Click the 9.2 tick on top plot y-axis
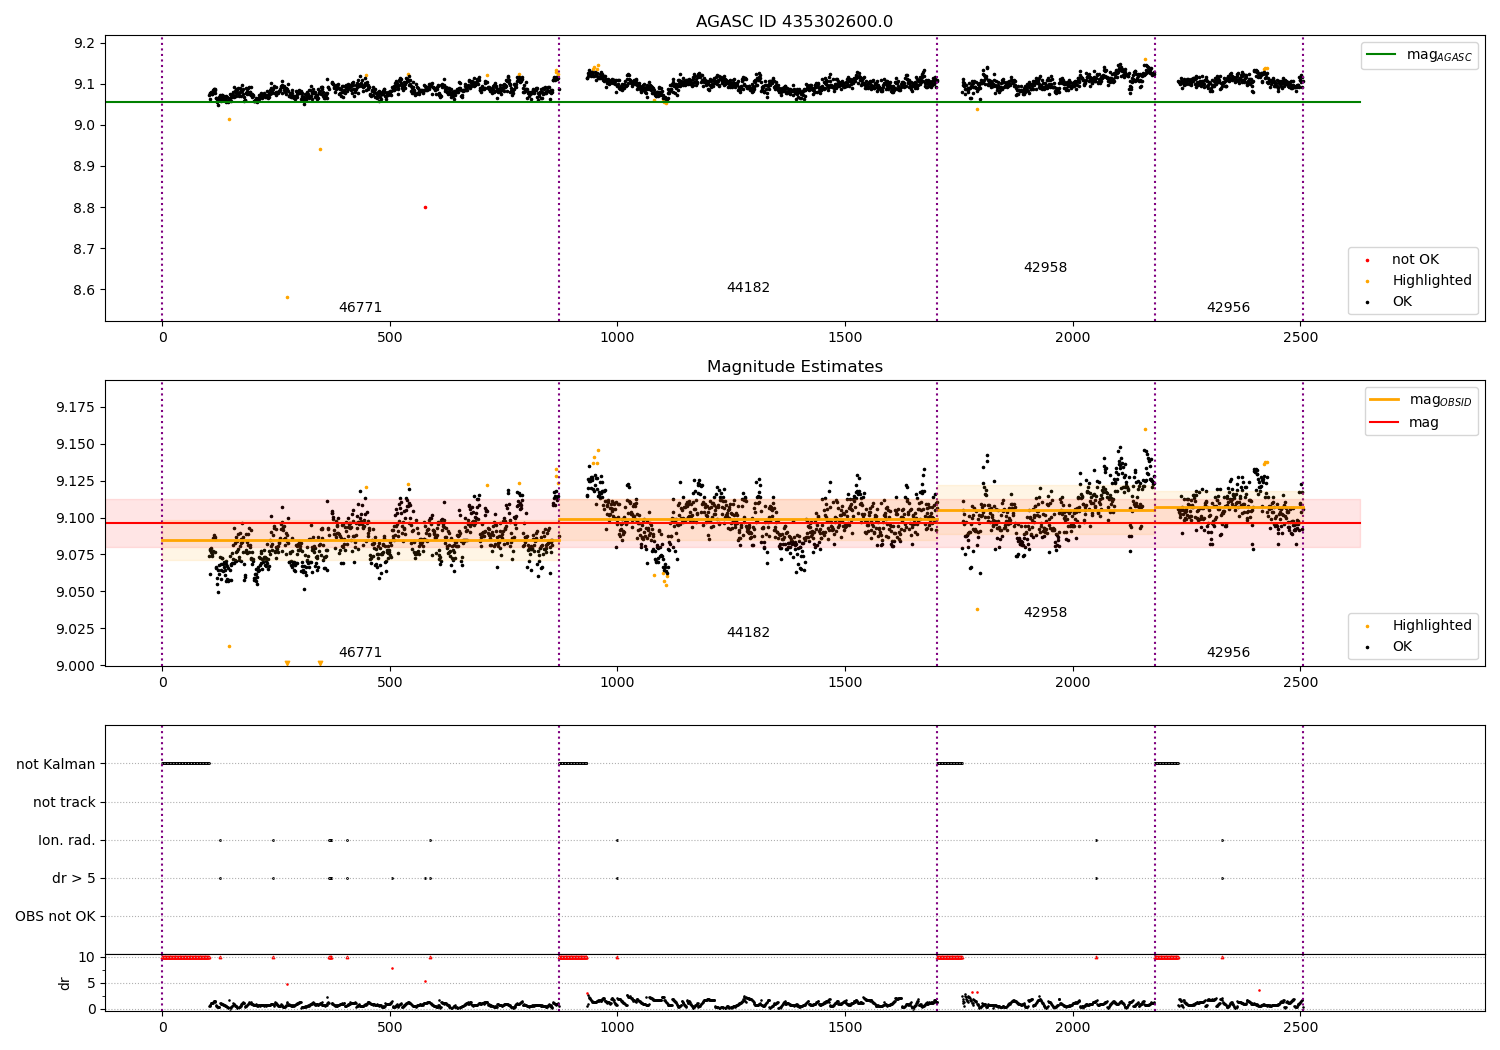 (85, 44)
